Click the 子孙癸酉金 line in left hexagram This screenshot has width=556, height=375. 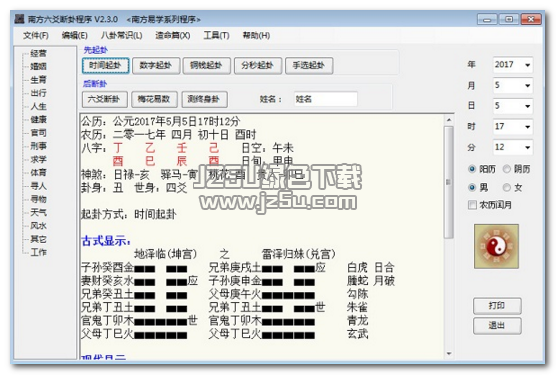tap(134, 268)
